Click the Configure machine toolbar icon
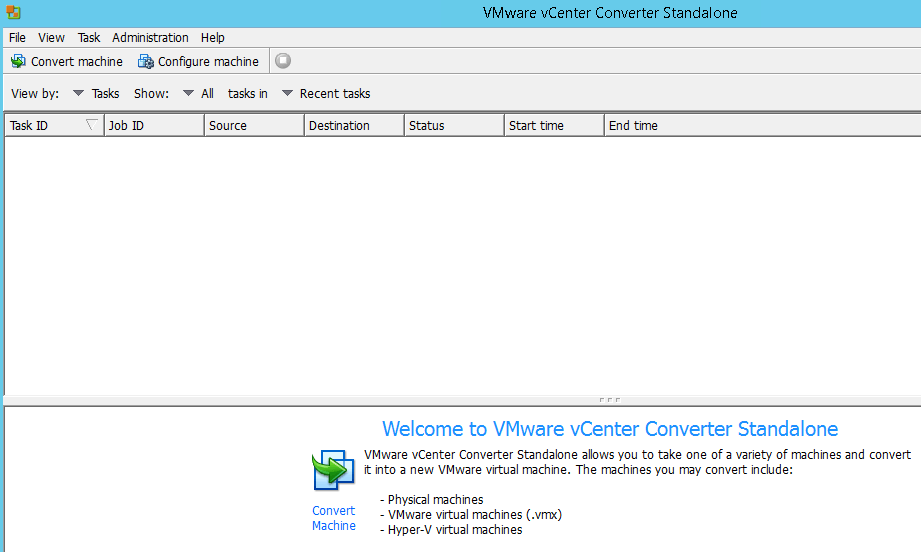The height and width of the screenshot is (552, 921). [x=146, y=61]
